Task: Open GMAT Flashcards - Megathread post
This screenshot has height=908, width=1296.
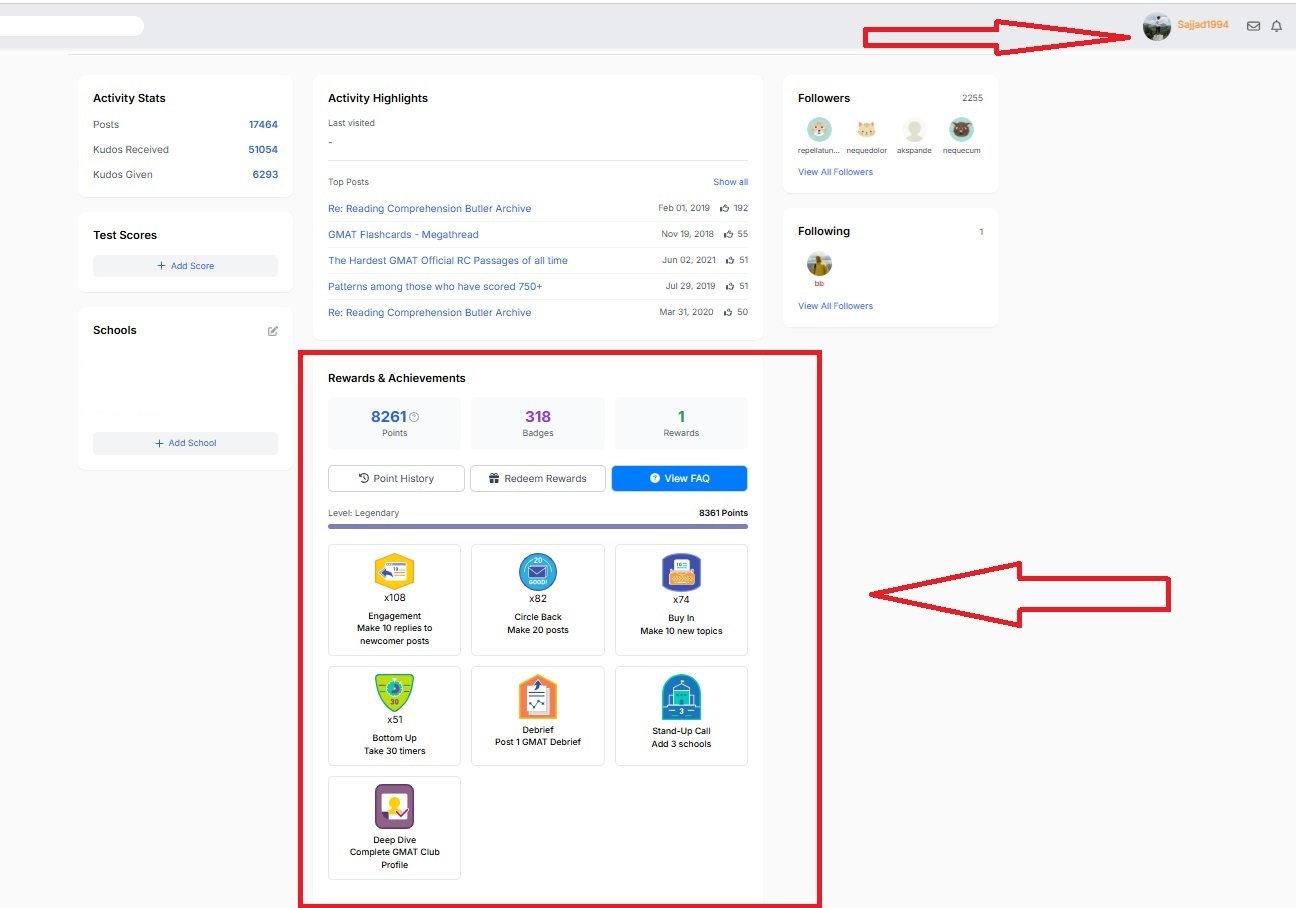Action: coord(403,234)
